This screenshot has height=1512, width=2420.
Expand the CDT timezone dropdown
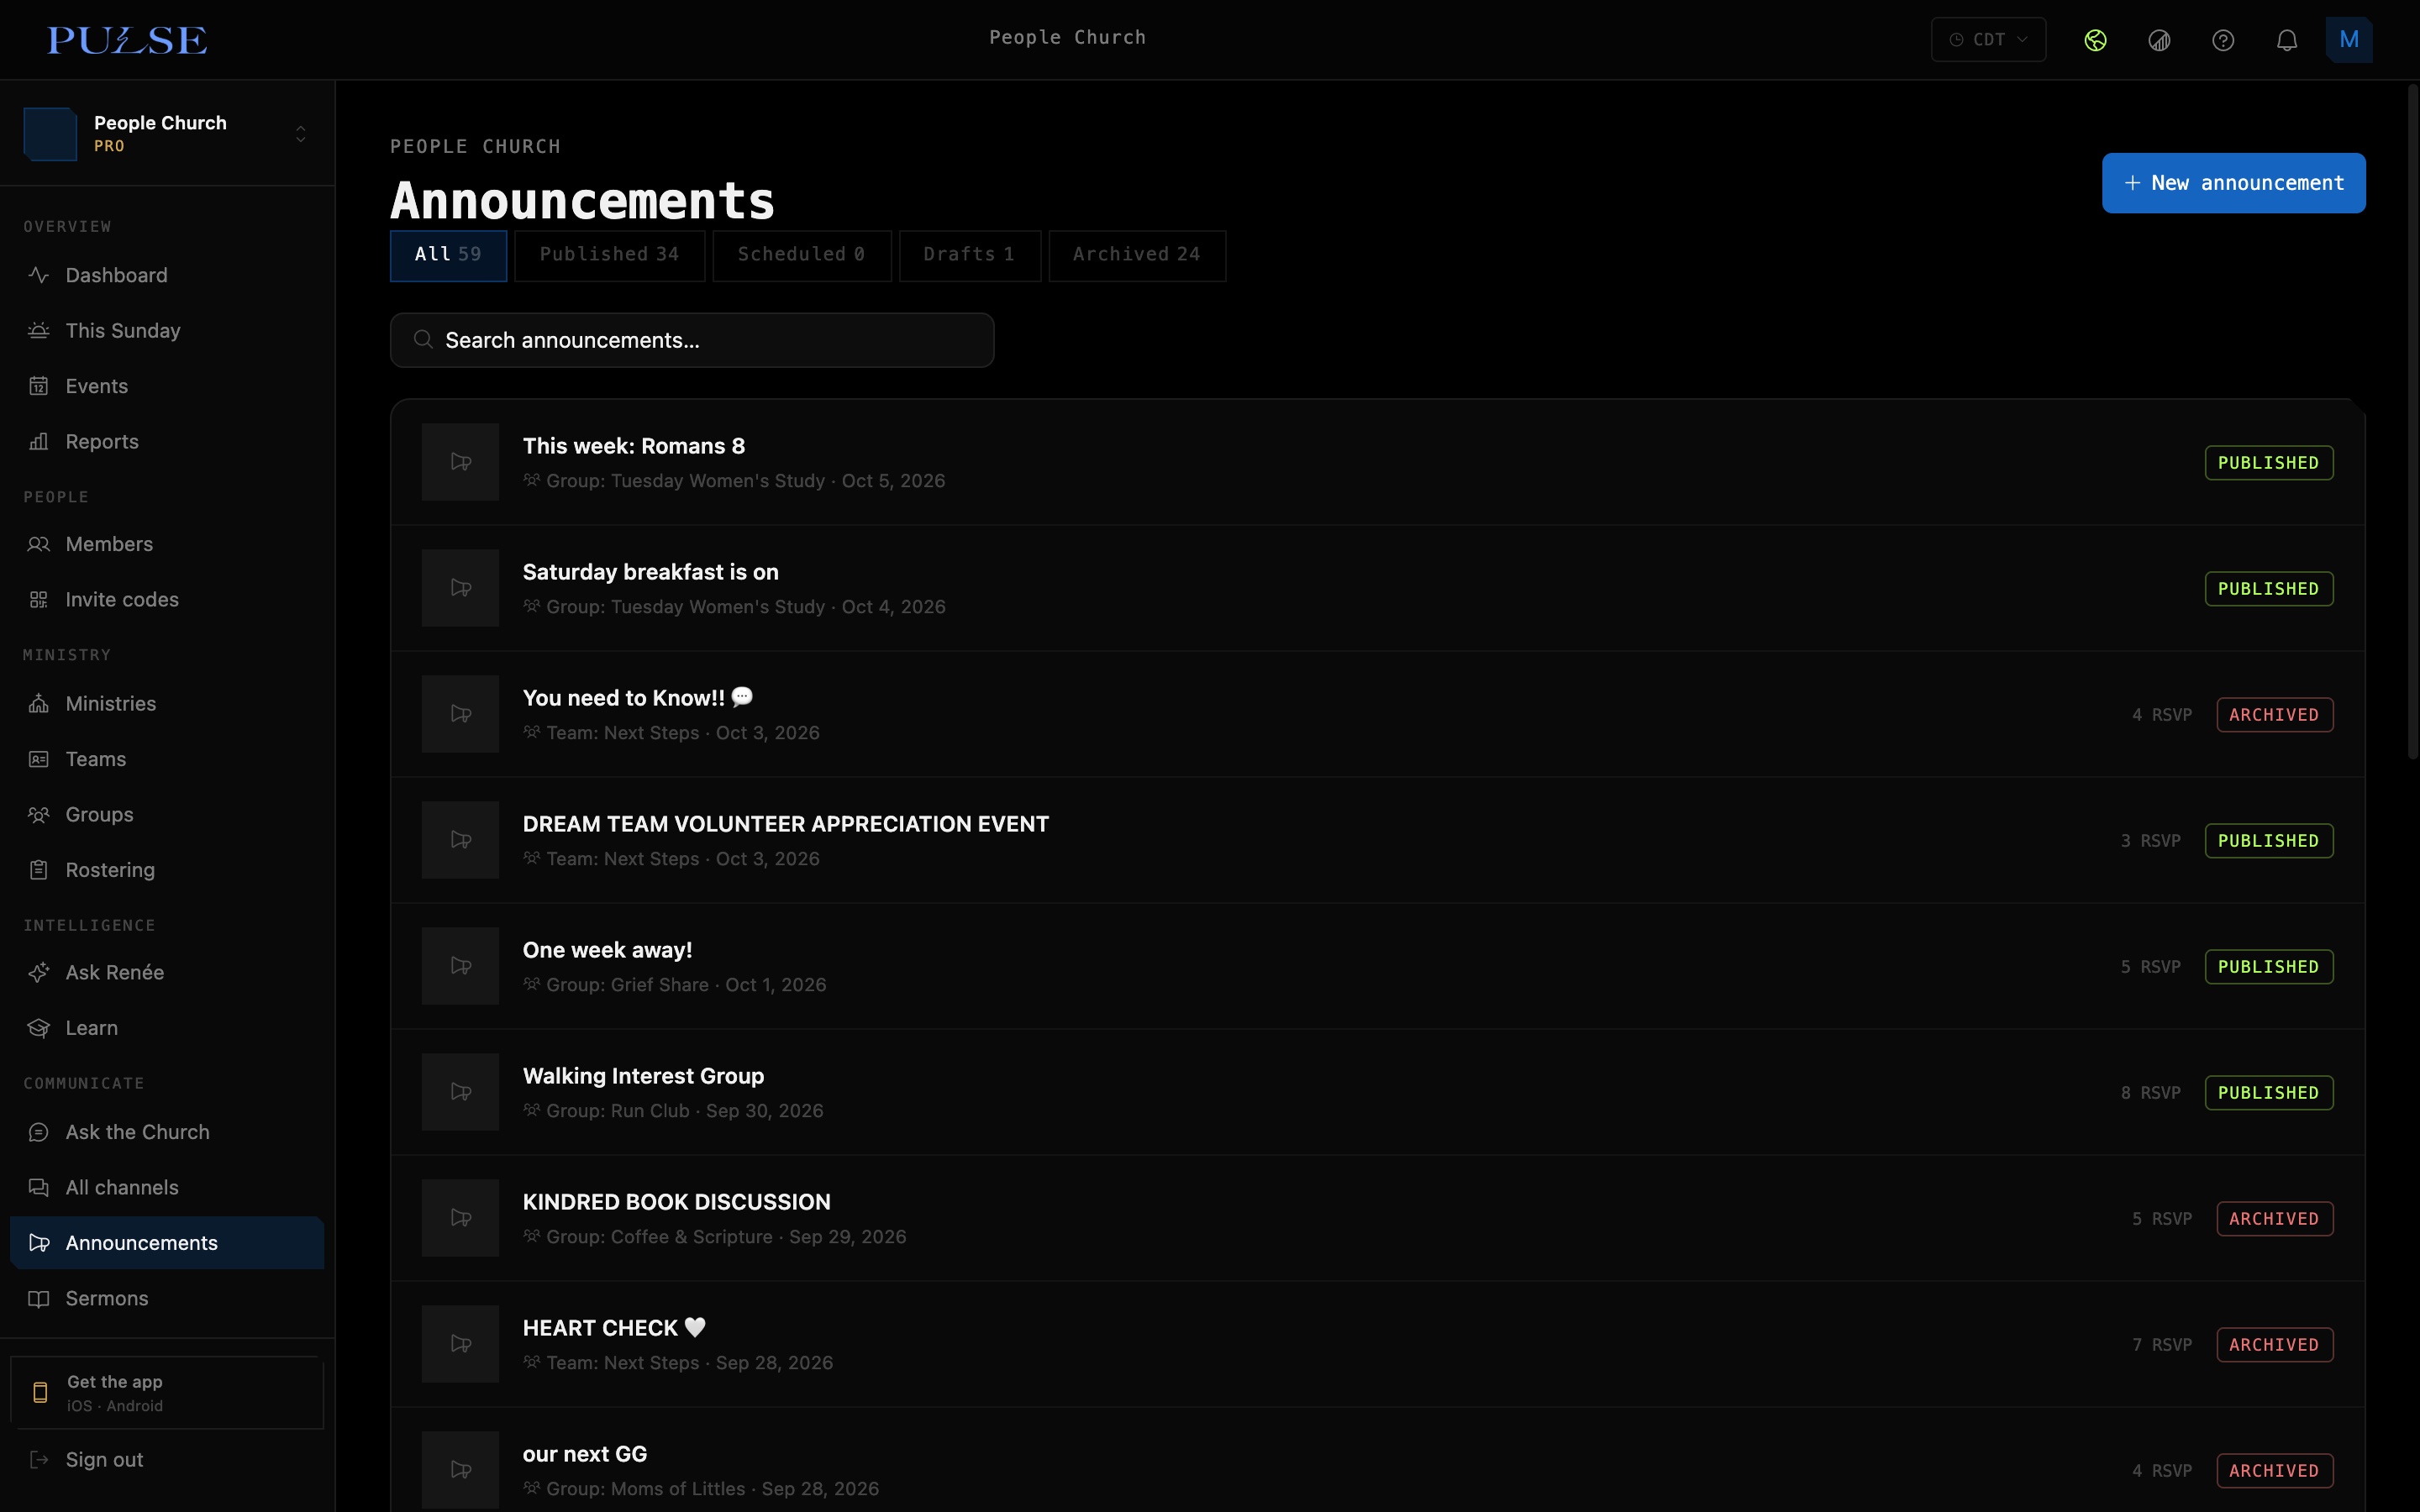tap(1988, 40)
